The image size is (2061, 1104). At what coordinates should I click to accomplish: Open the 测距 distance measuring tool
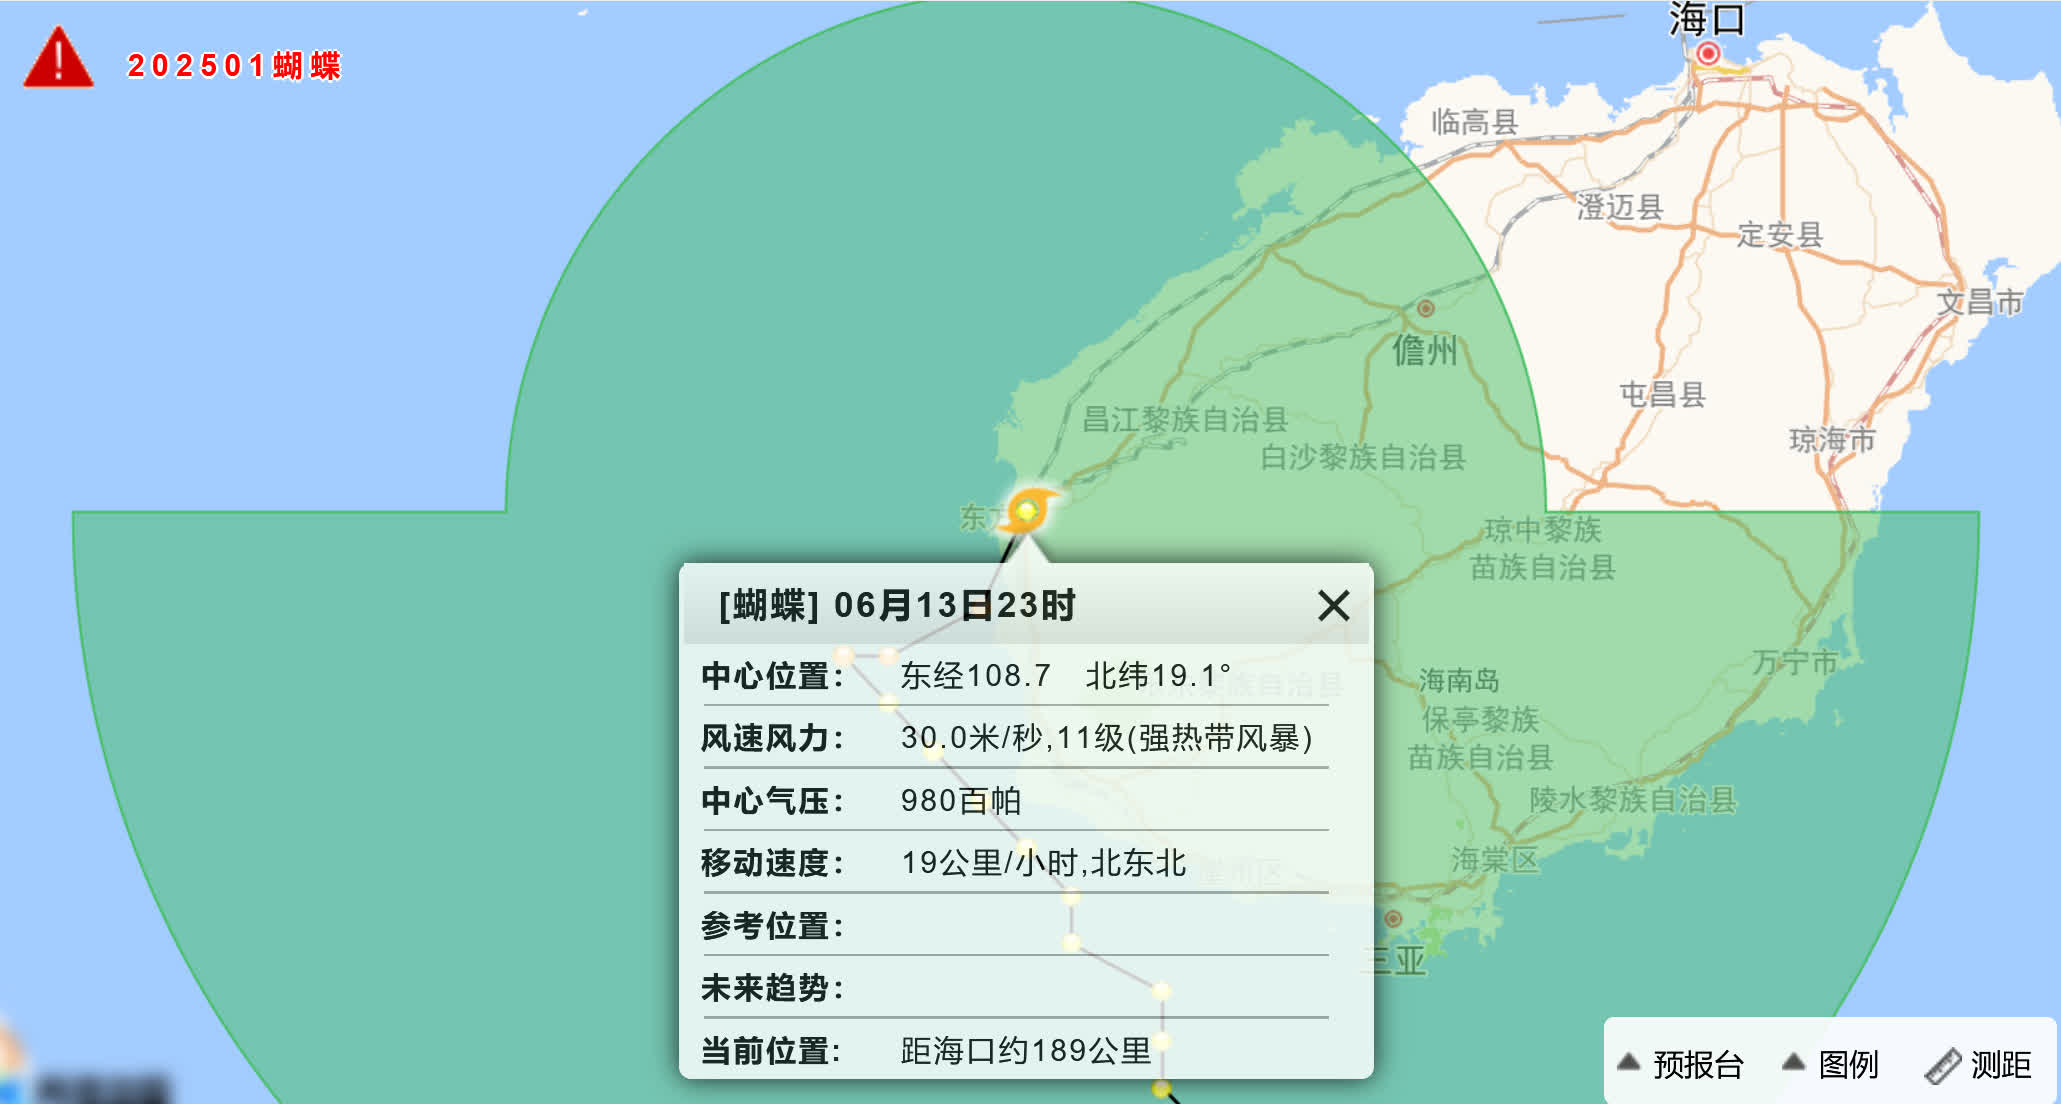[1999, 1064]
